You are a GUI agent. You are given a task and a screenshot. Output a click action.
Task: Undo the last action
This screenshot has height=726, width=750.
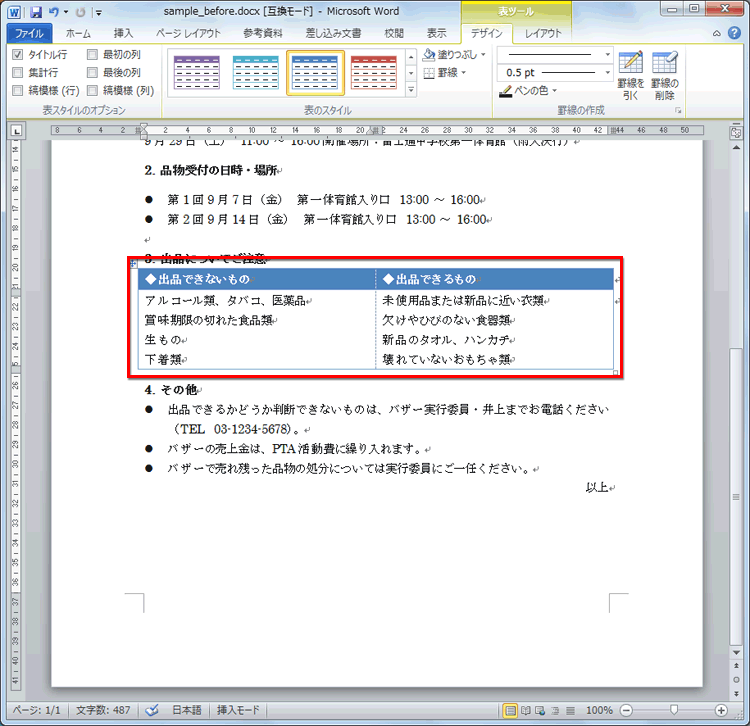coord(54,12)
